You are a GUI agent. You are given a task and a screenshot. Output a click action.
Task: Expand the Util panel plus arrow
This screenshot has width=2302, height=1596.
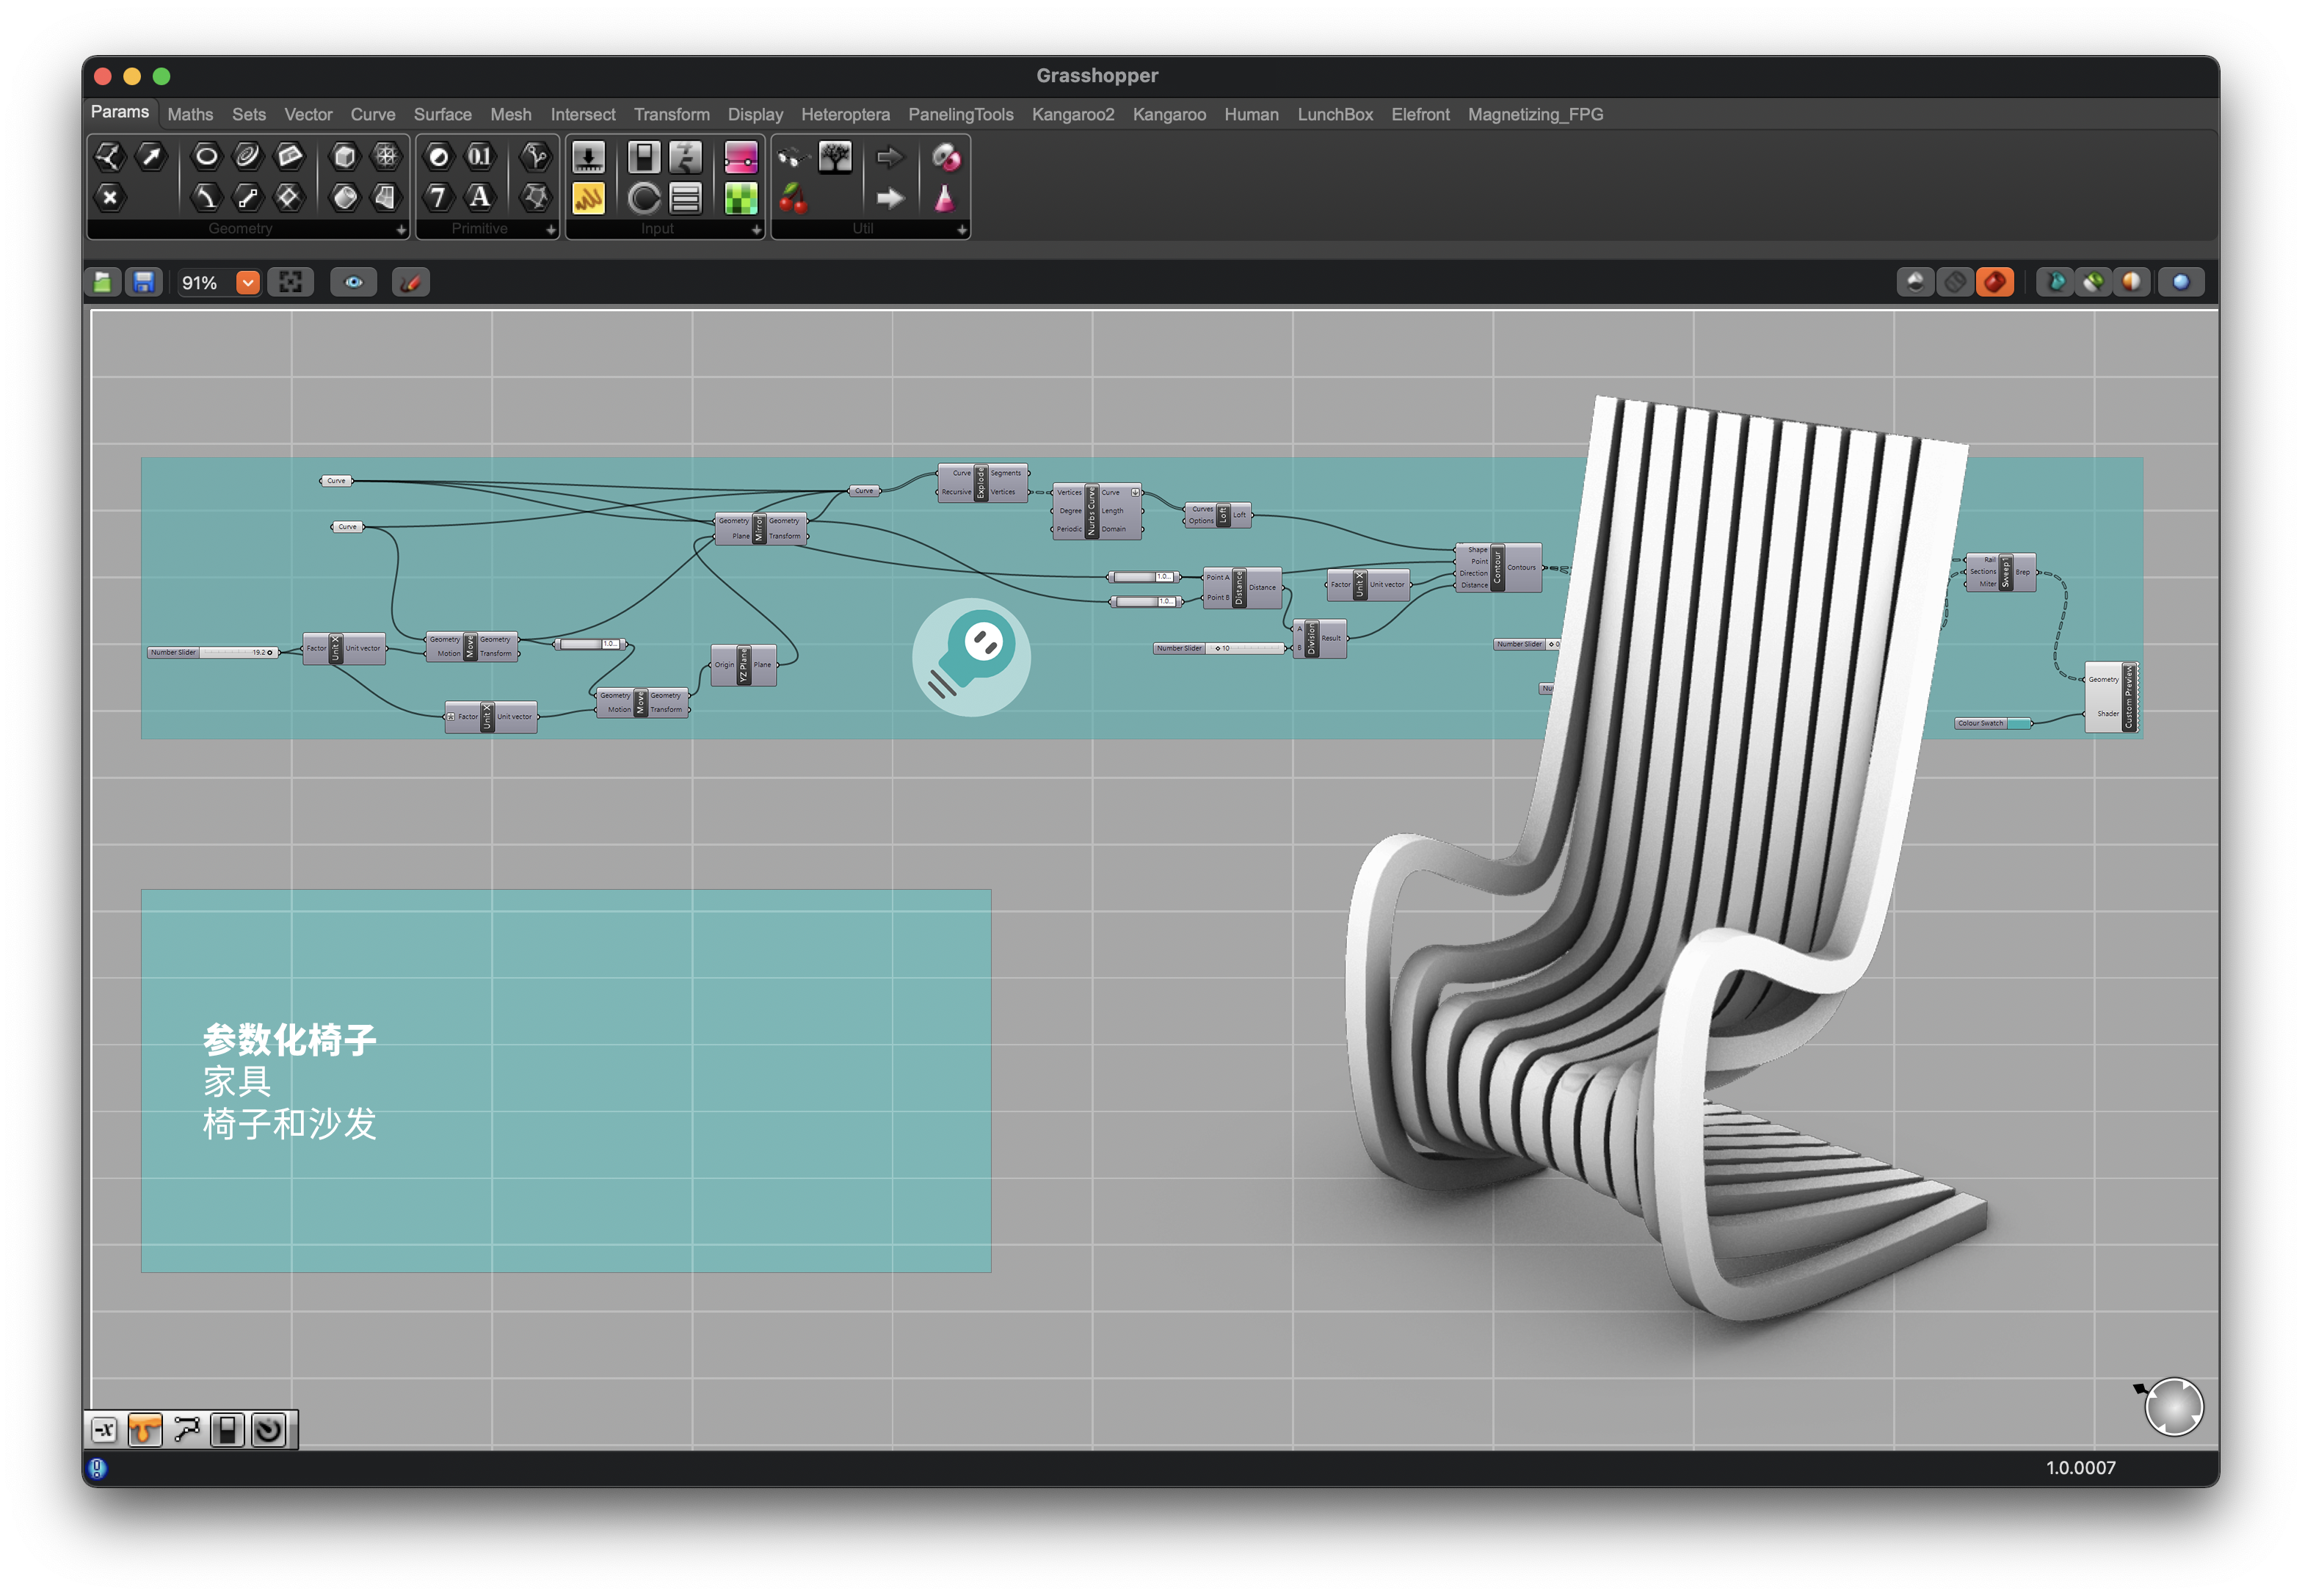tap(961, 230)
